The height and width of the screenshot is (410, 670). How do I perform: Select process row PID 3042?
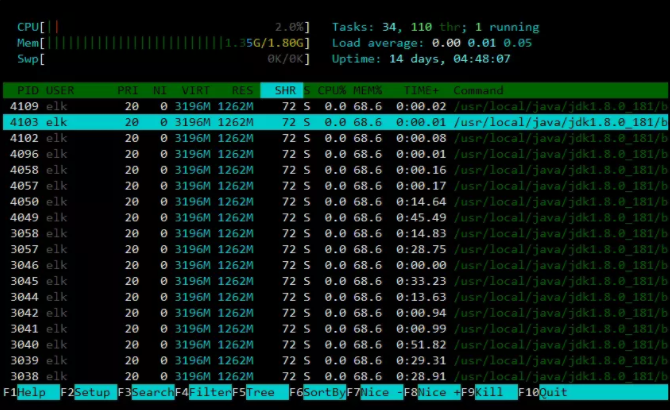335,313
